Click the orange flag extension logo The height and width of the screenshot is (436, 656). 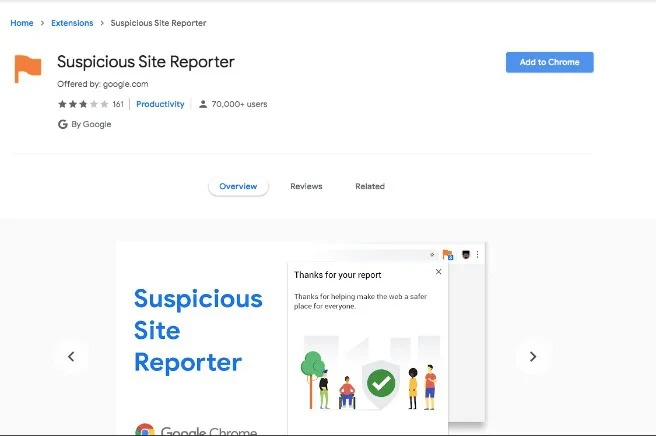pyautogui.click(x=28, y=69)
